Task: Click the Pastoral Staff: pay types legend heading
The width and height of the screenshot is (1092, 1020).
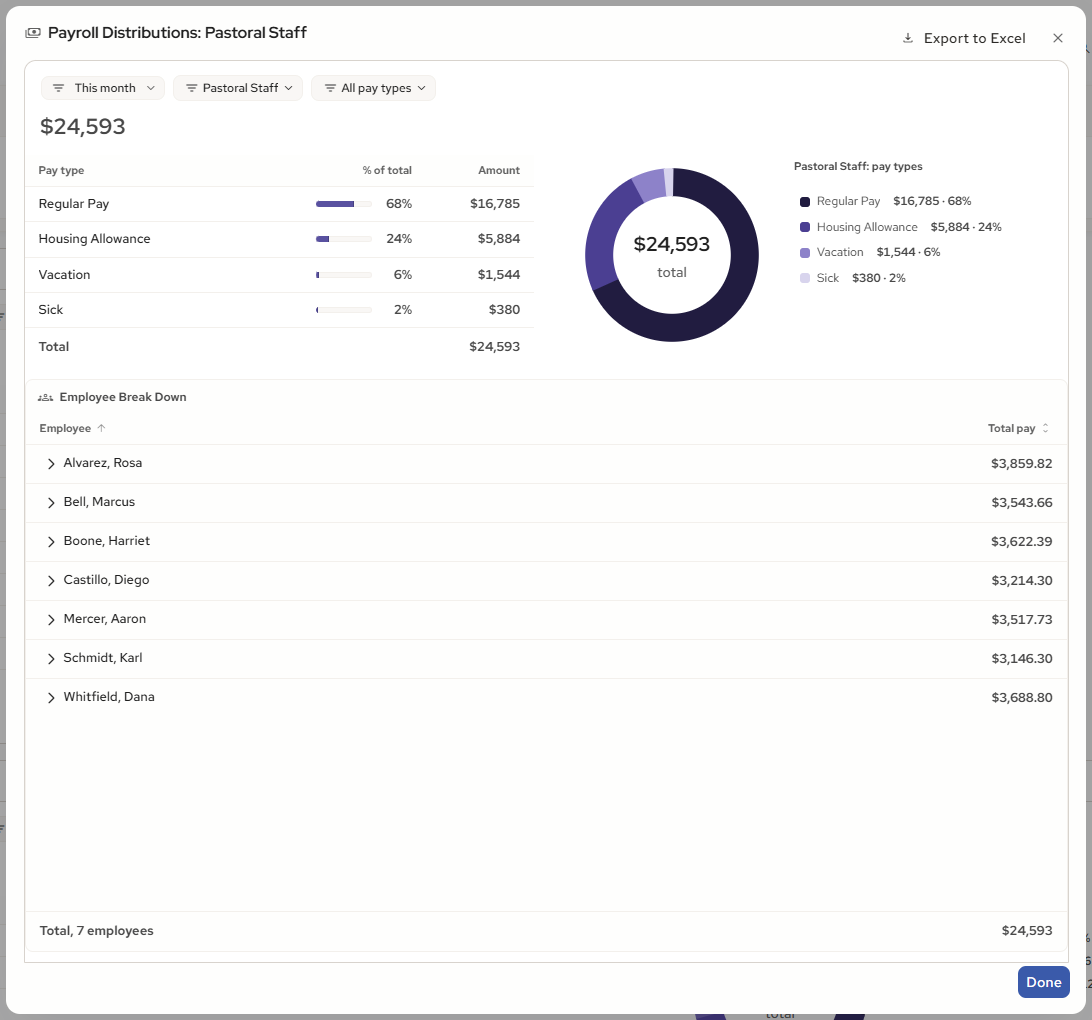Action: (858, 166)
